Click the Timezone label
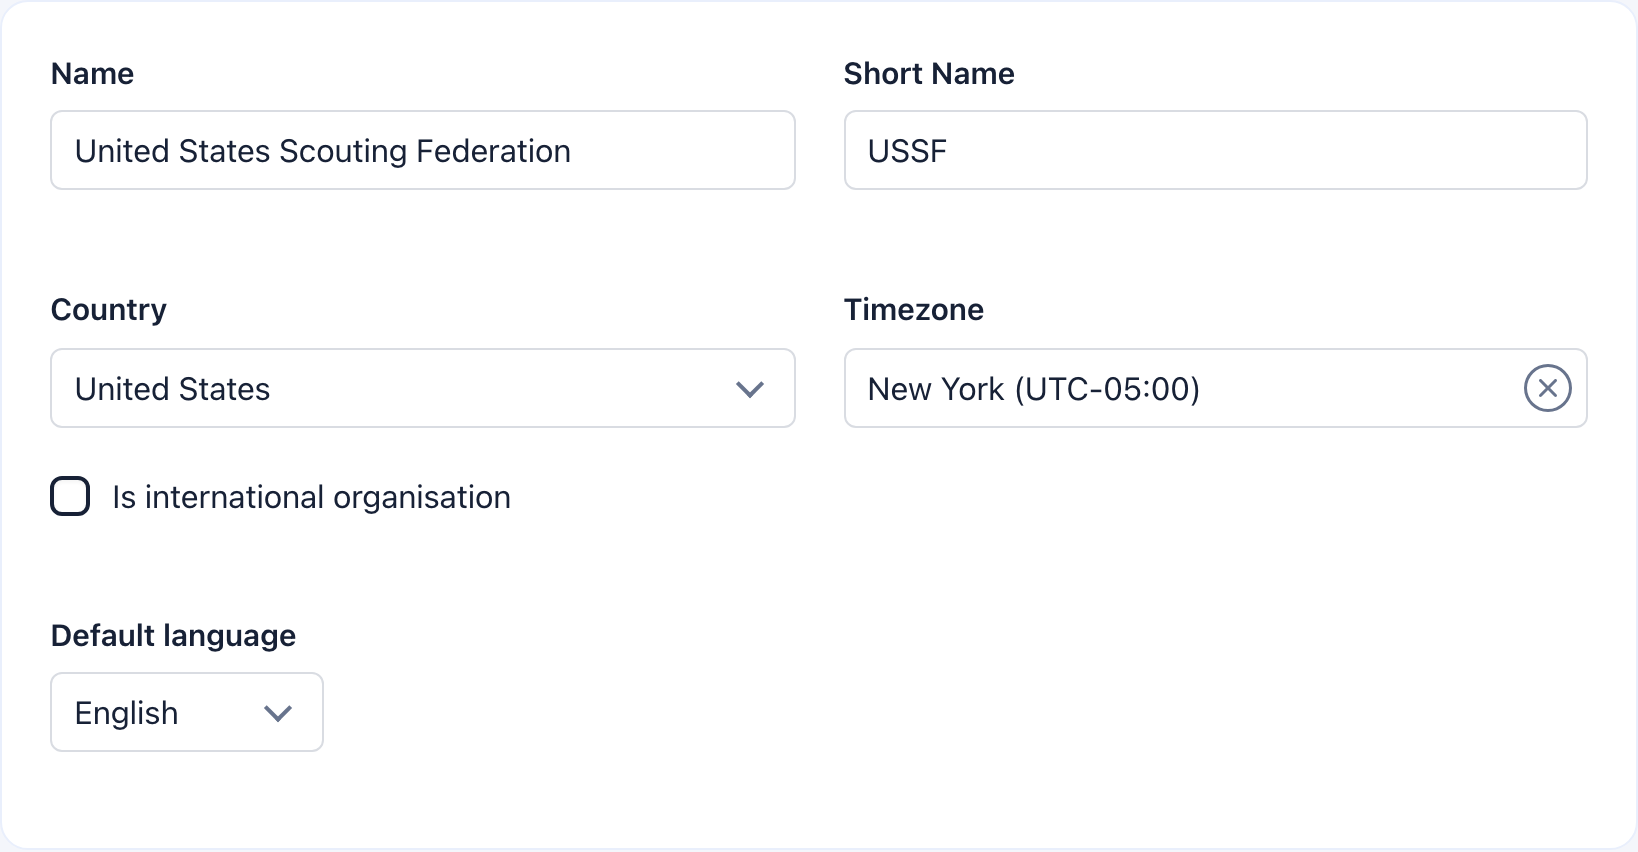This screenshot has height=852, width=1638. tap(913, 309)
